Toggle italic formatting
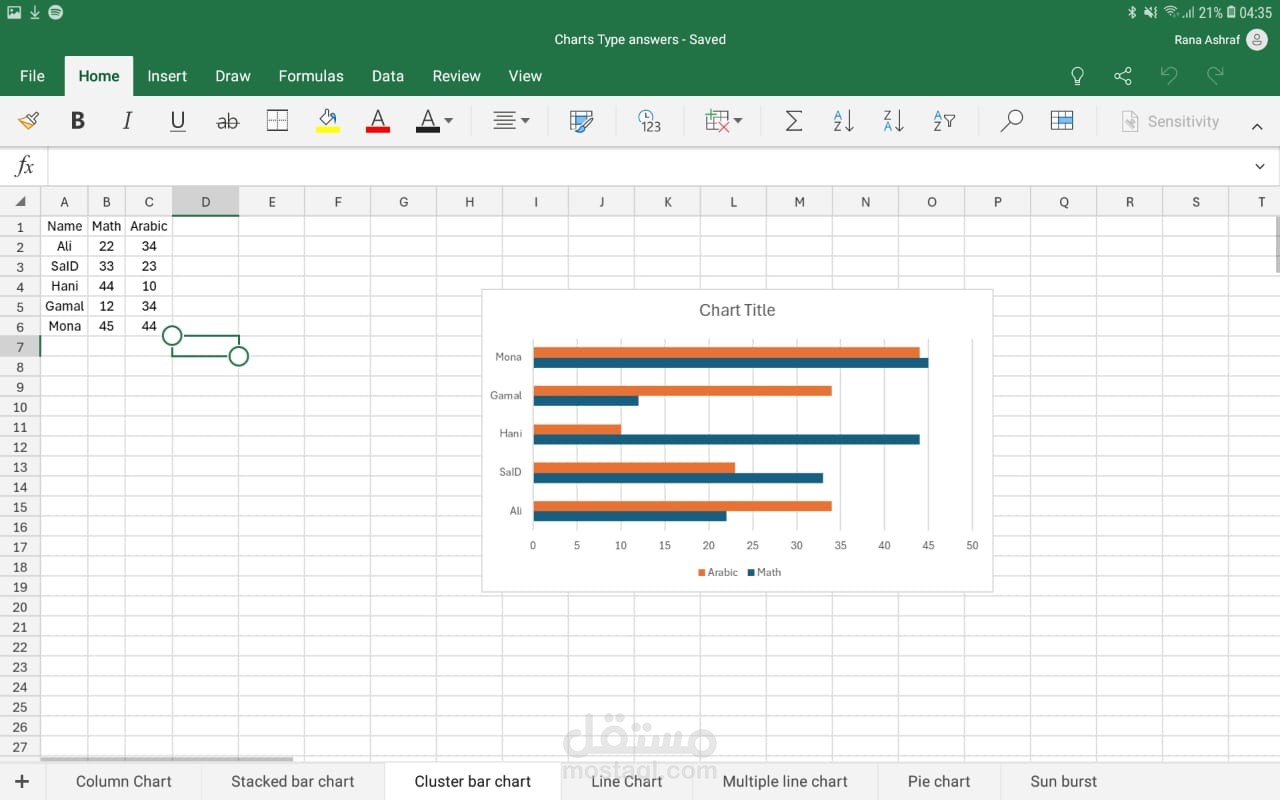Screen dimensions: 1280x800 click(x=127, y=121)
